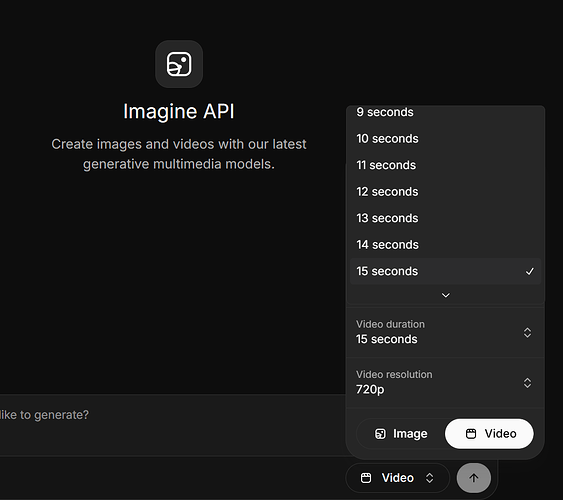
Task: Switch to Image generation mode
Action: click(x=401, y=434)
